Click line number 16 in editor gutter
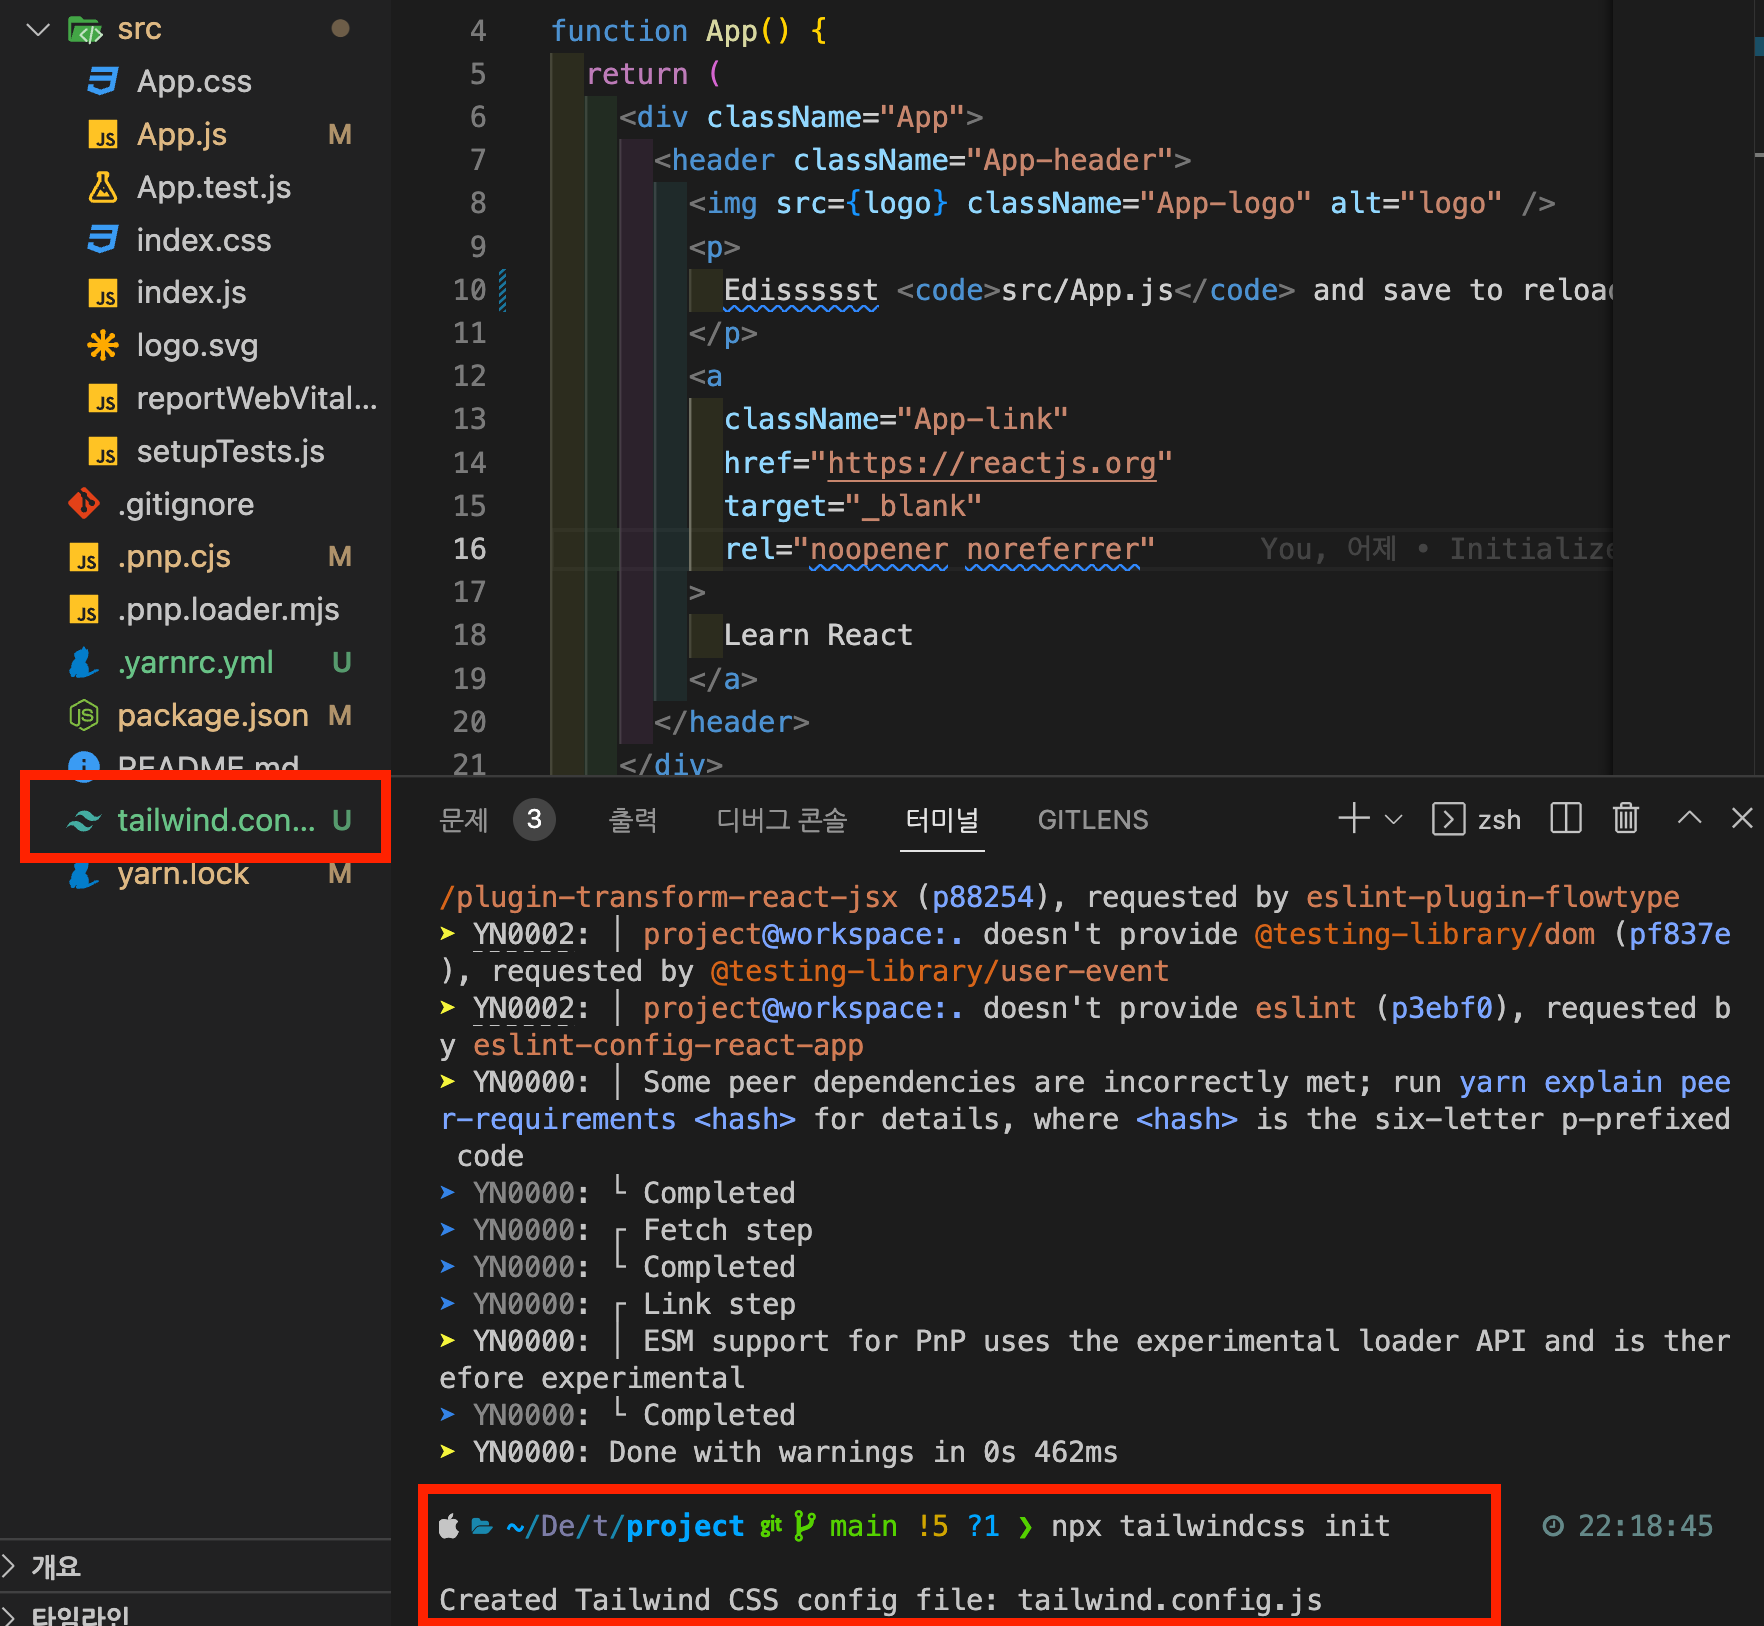 [x=469, y=549]
